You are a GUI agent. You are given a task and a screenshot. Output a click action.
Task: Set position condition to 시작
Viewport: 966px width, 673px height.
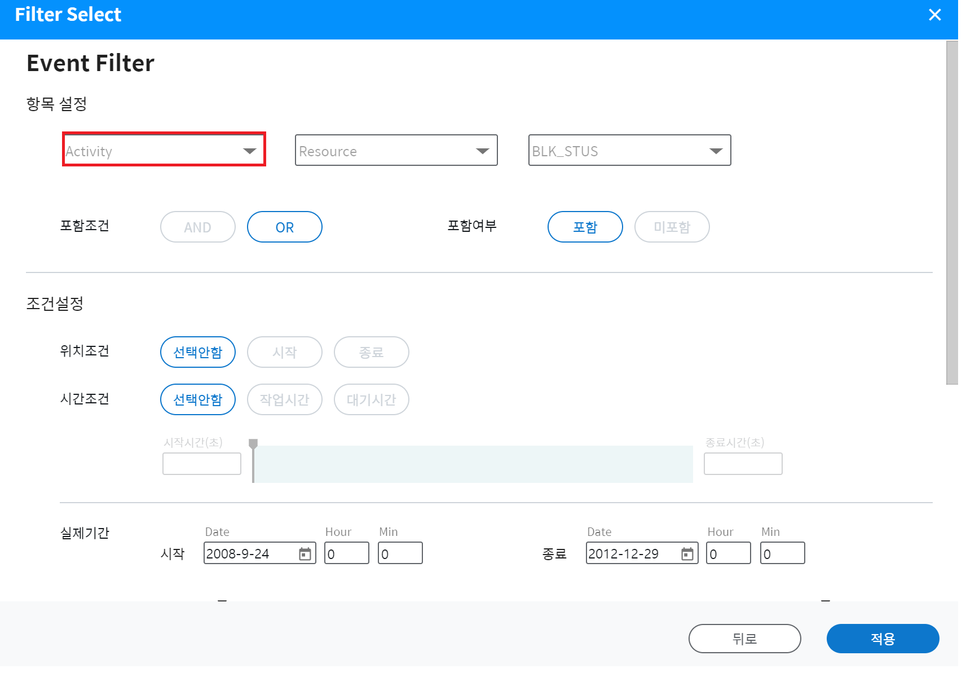click(285, 352)
